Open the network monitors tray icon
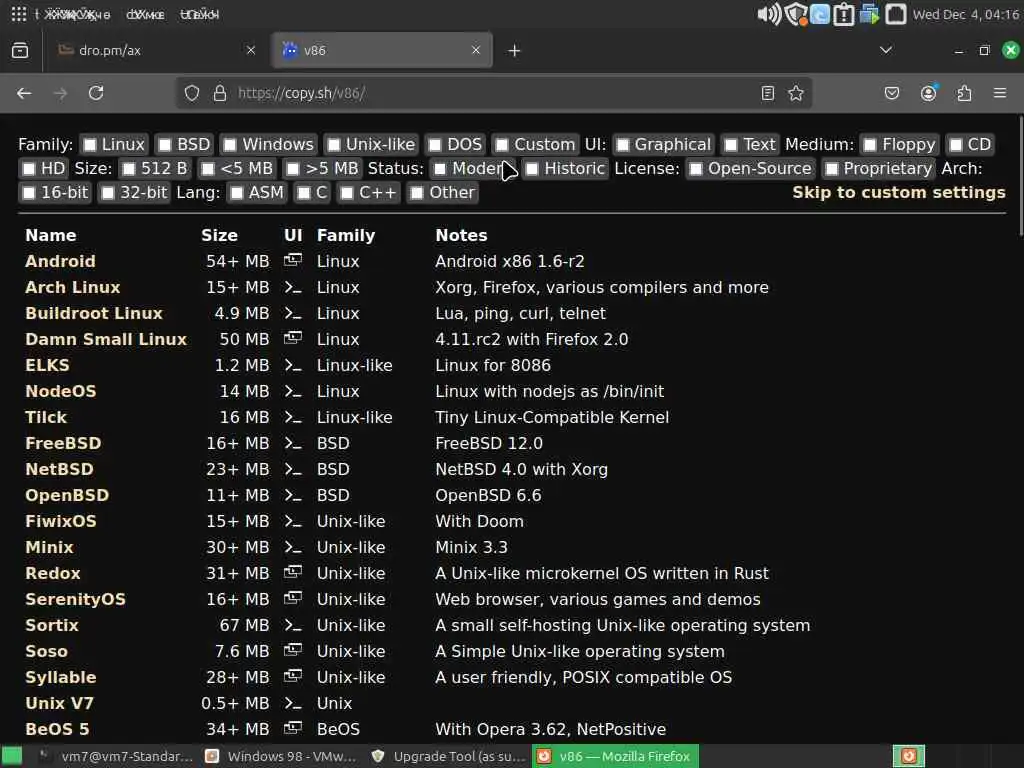Image resolution: width=1024 pixels, height=768 pixels. [x=869, y=14]
